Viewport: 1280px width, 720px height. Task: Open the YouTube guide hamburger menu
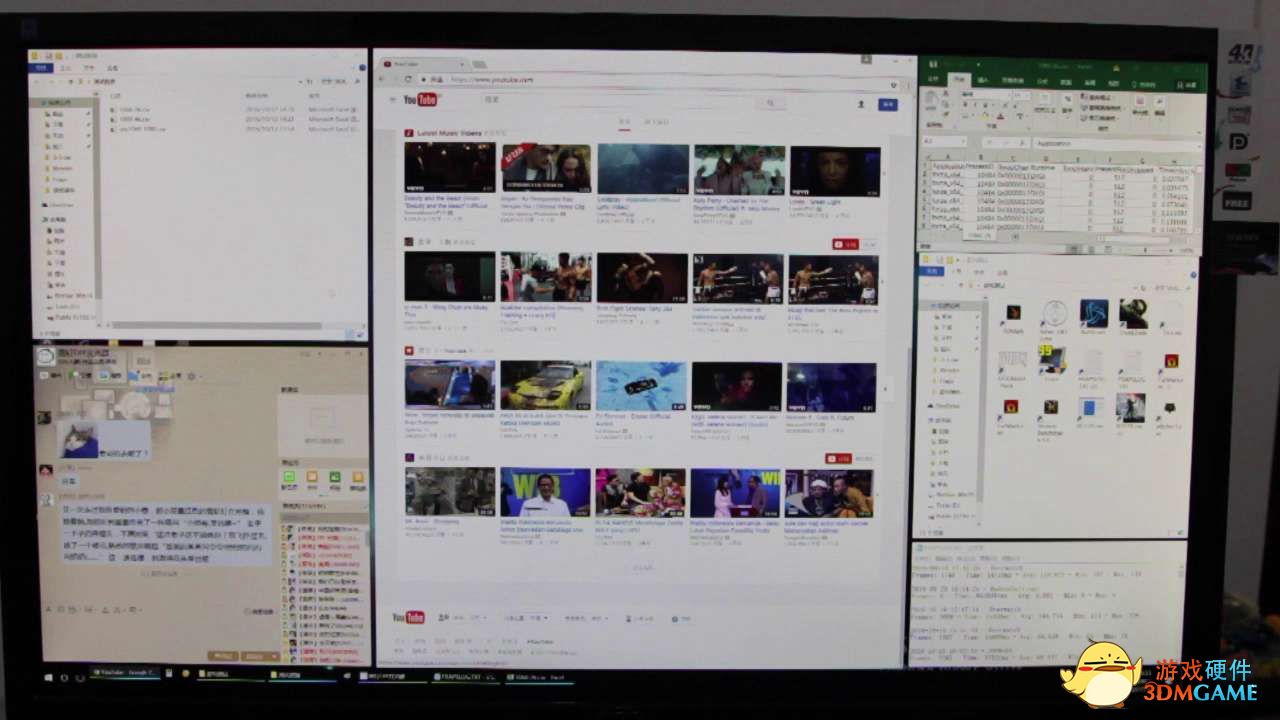point(392,100)
